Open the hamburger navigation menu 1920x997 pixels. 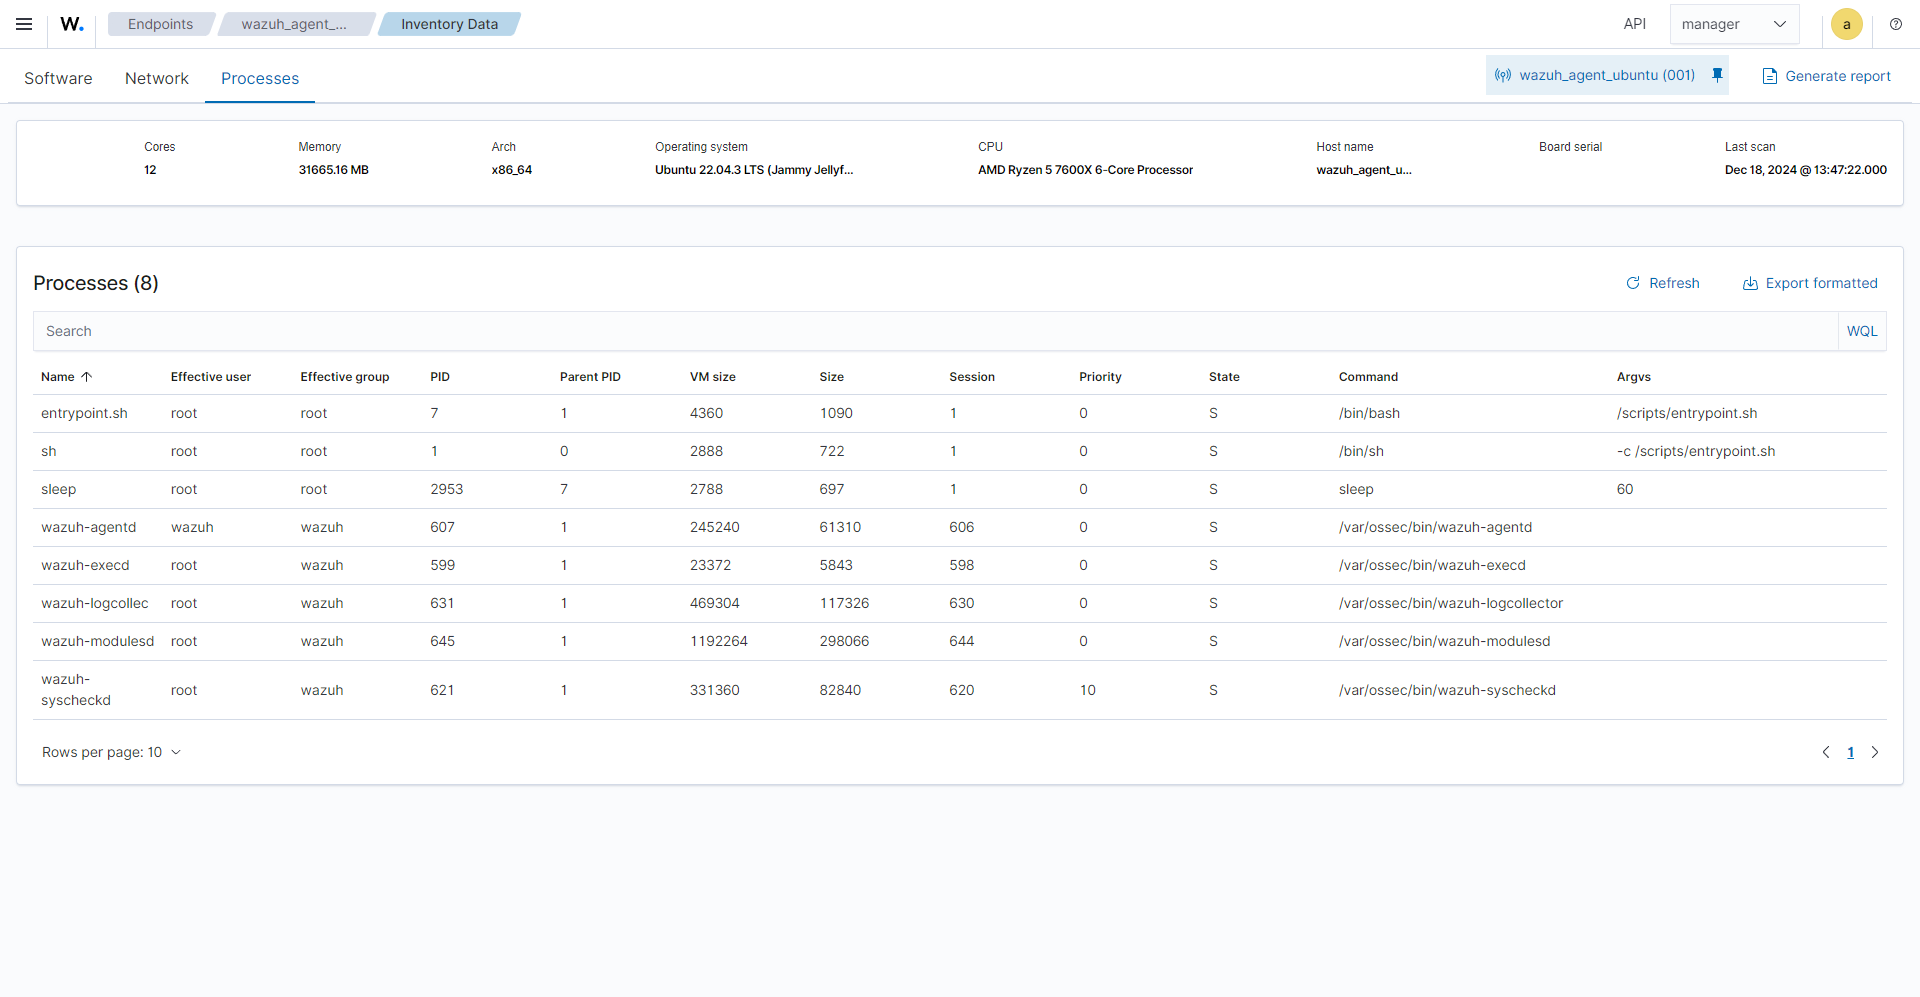click(24, 24)
